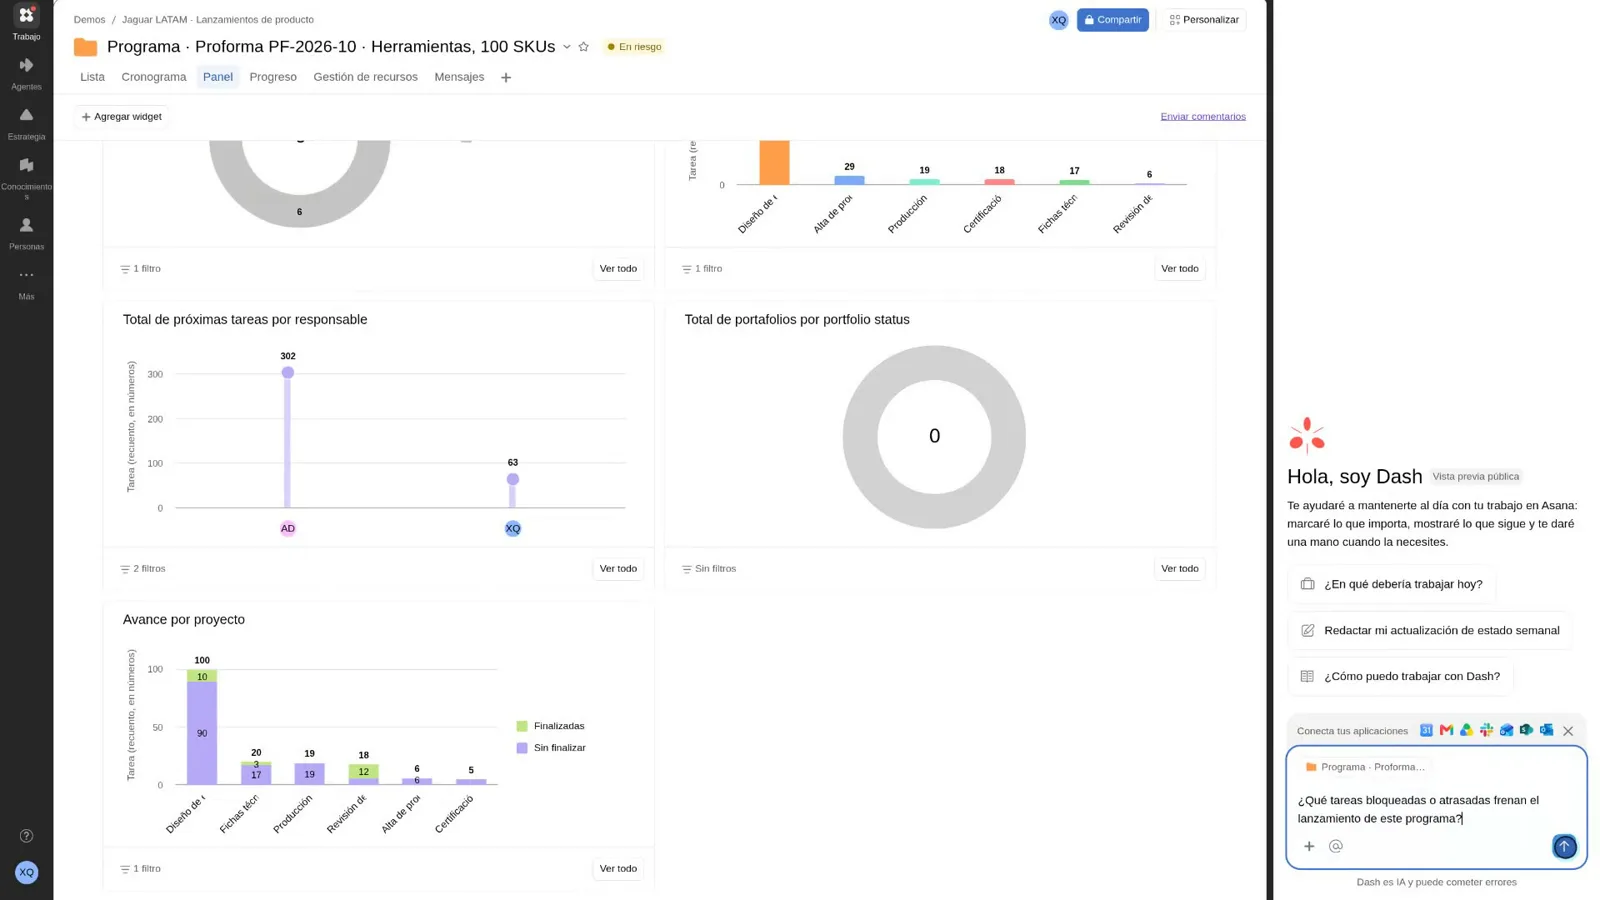Click XQ member avatar in header
Image resolution: width=1600 pixels, height=900 pixels.
(1058, 20)
